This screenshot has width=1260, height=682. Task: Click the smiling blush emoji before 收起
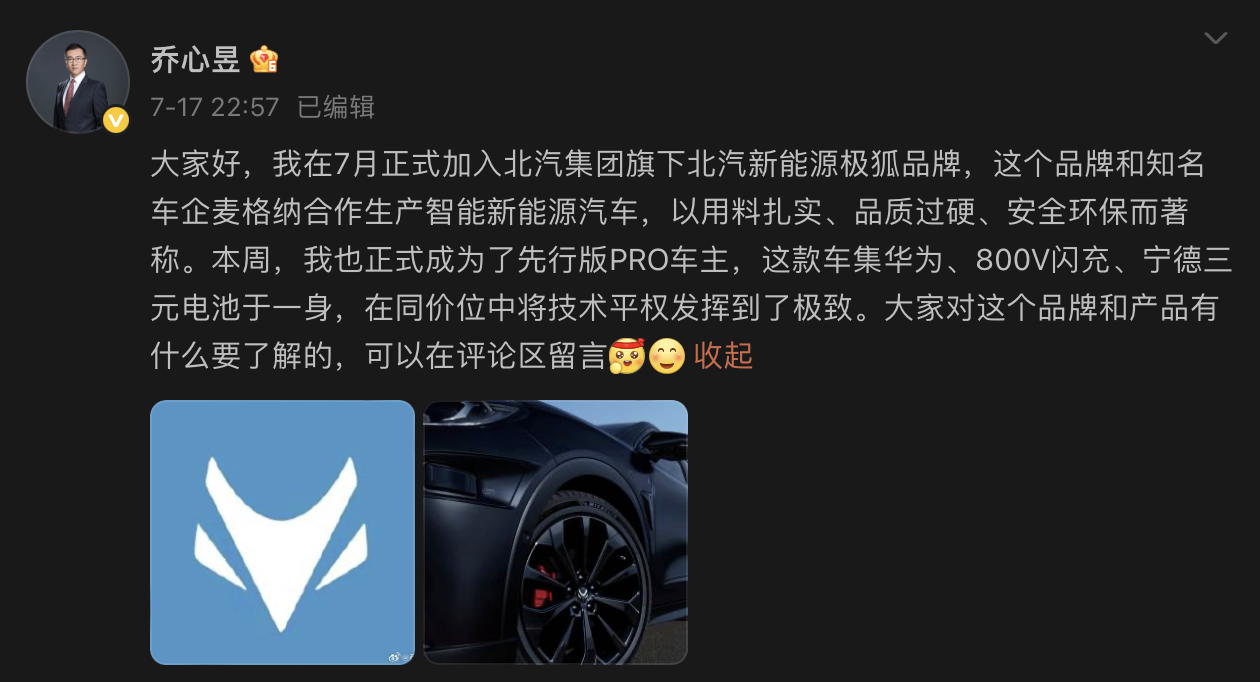click(667, 355)
